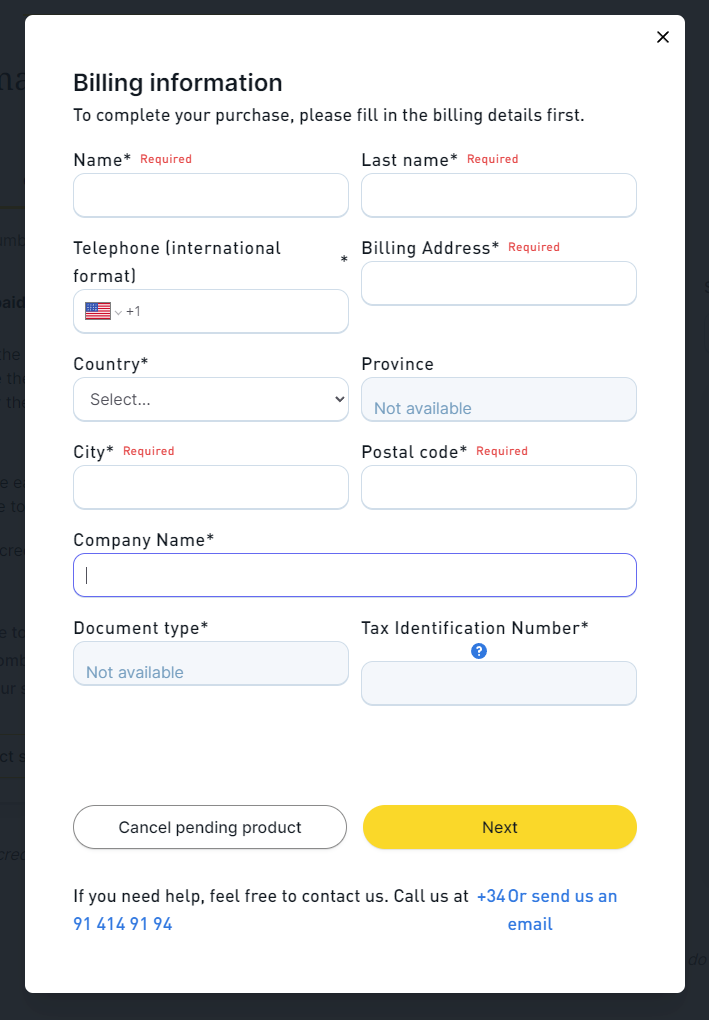Open the Country select dropdown

pos(211,399)
